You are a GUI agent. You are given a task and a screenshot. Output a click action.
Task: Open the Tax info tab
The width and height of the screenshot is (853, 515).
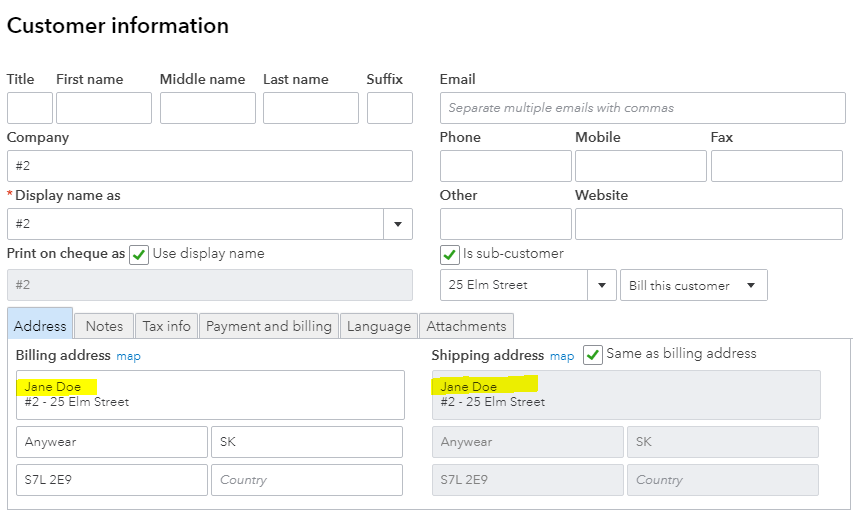(x=166, y=326)
